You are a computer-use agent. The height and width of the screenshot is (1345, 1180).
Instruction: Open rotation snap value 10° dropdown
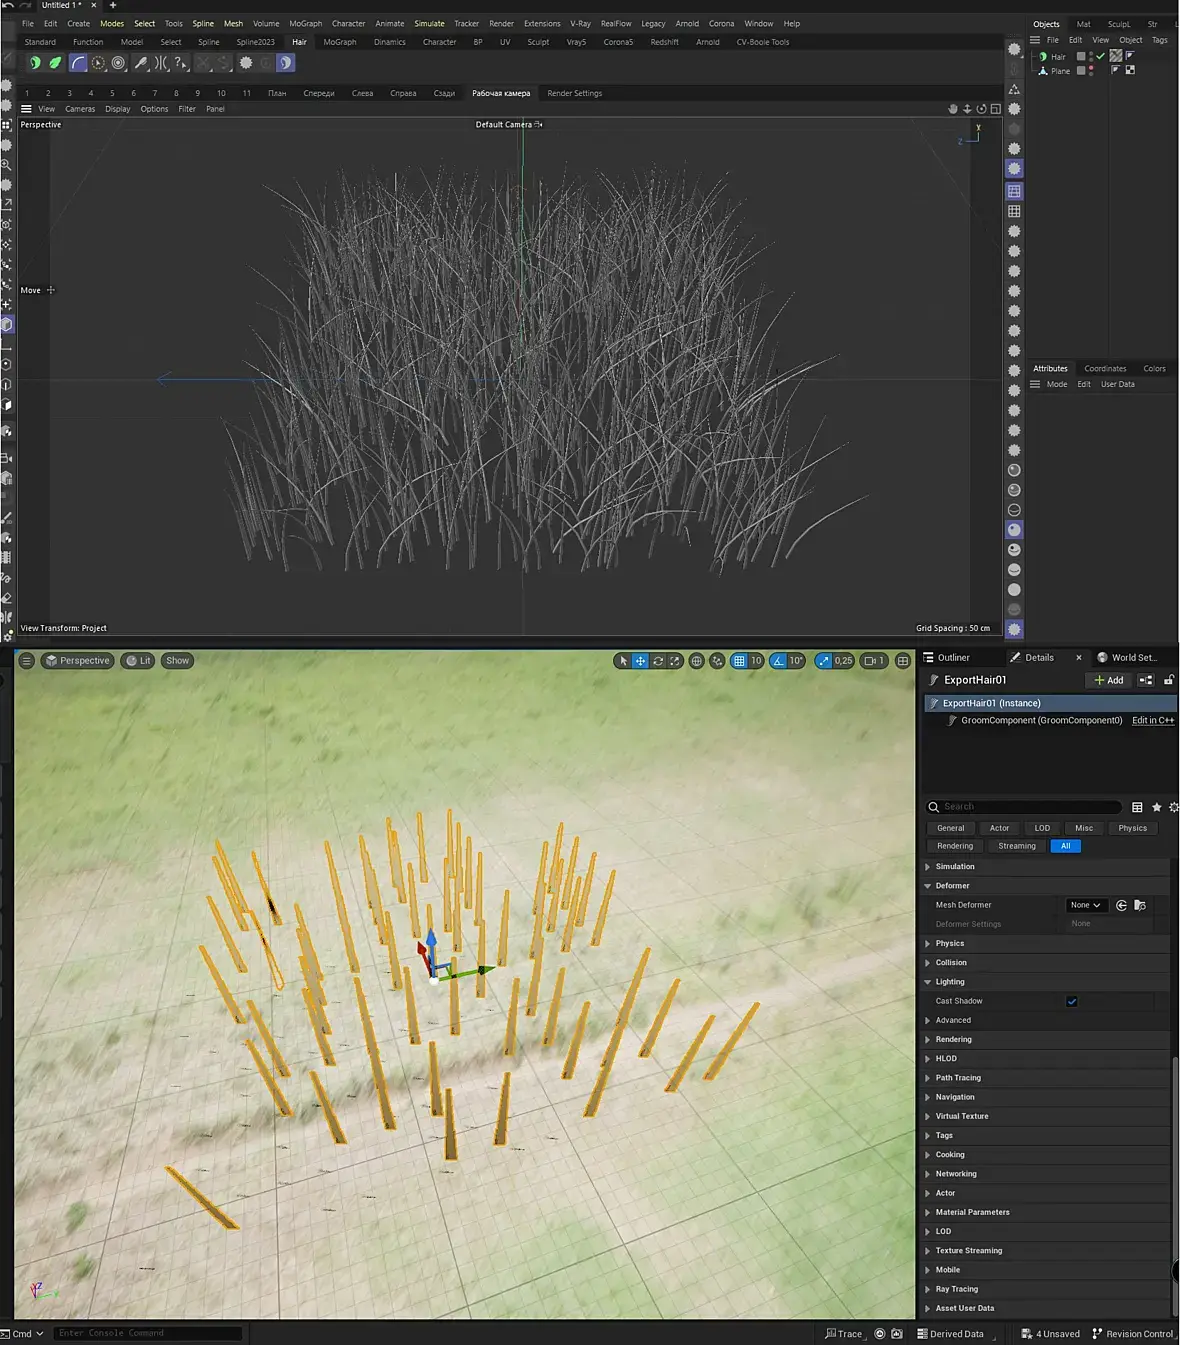tap(796, 661)
